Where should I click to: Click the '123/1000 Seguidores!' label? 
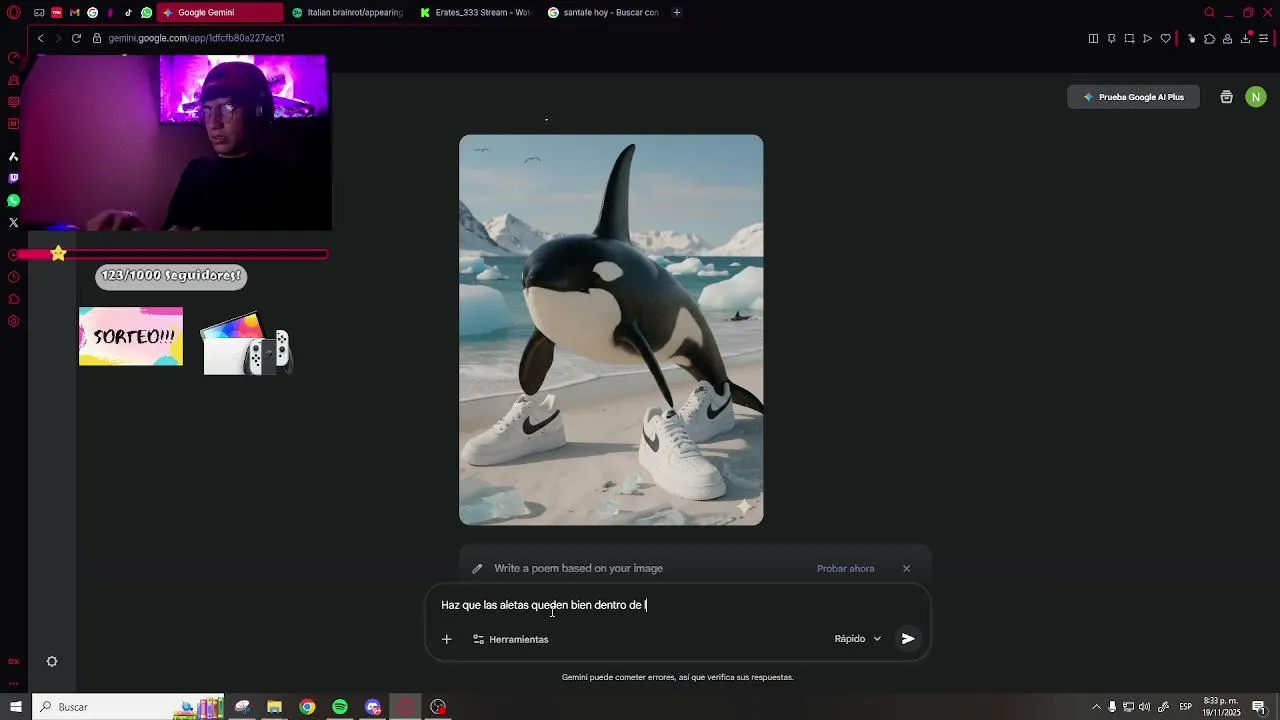tap(171, 275)
